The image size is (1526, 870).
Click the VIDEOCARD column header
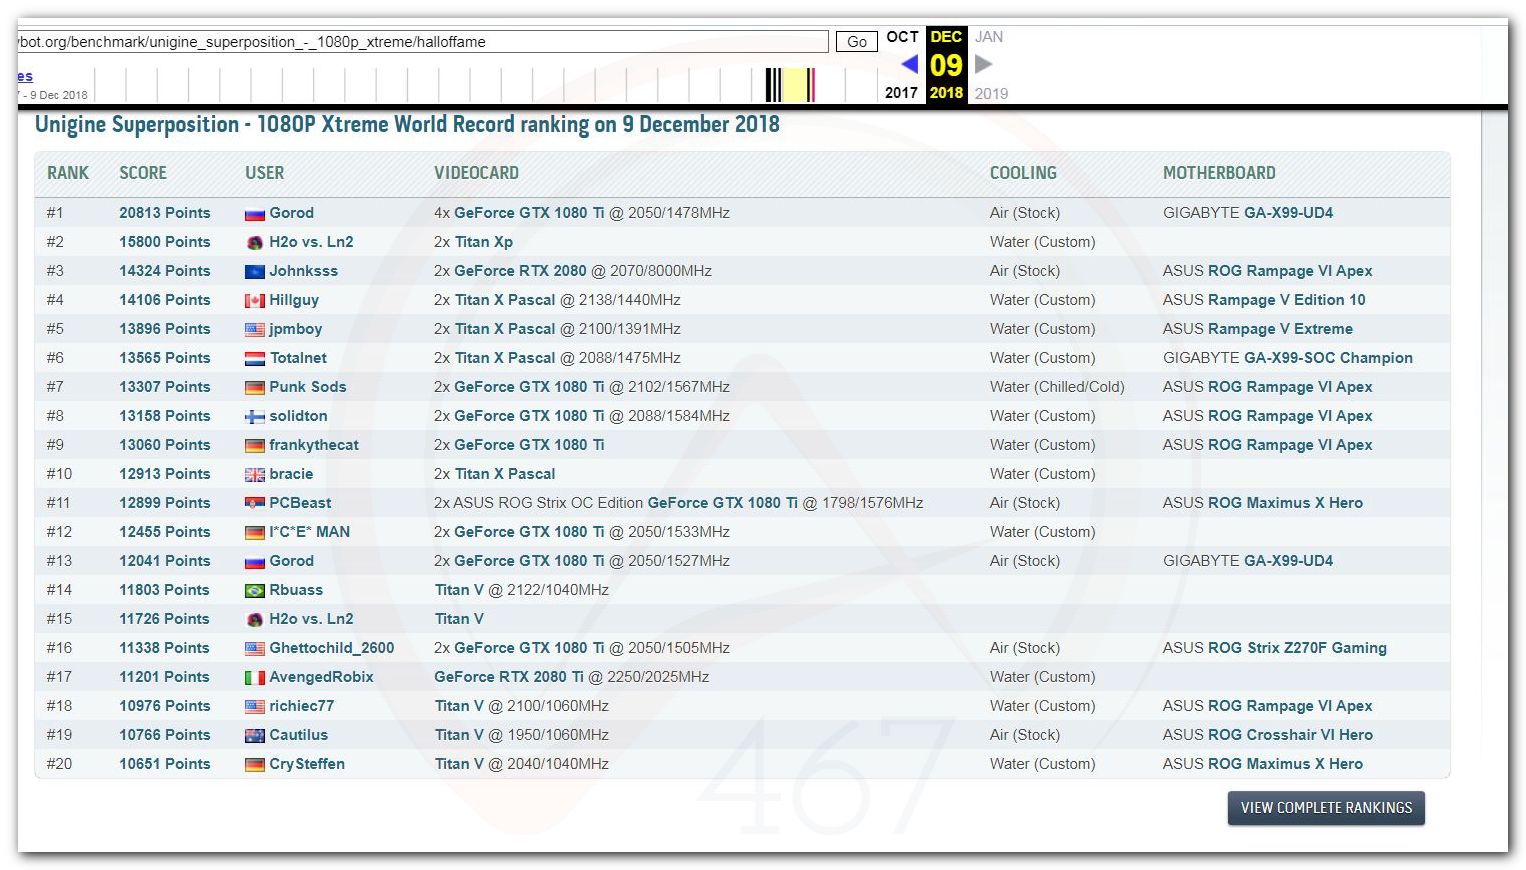pyautogui.click(x=476, y=173)
